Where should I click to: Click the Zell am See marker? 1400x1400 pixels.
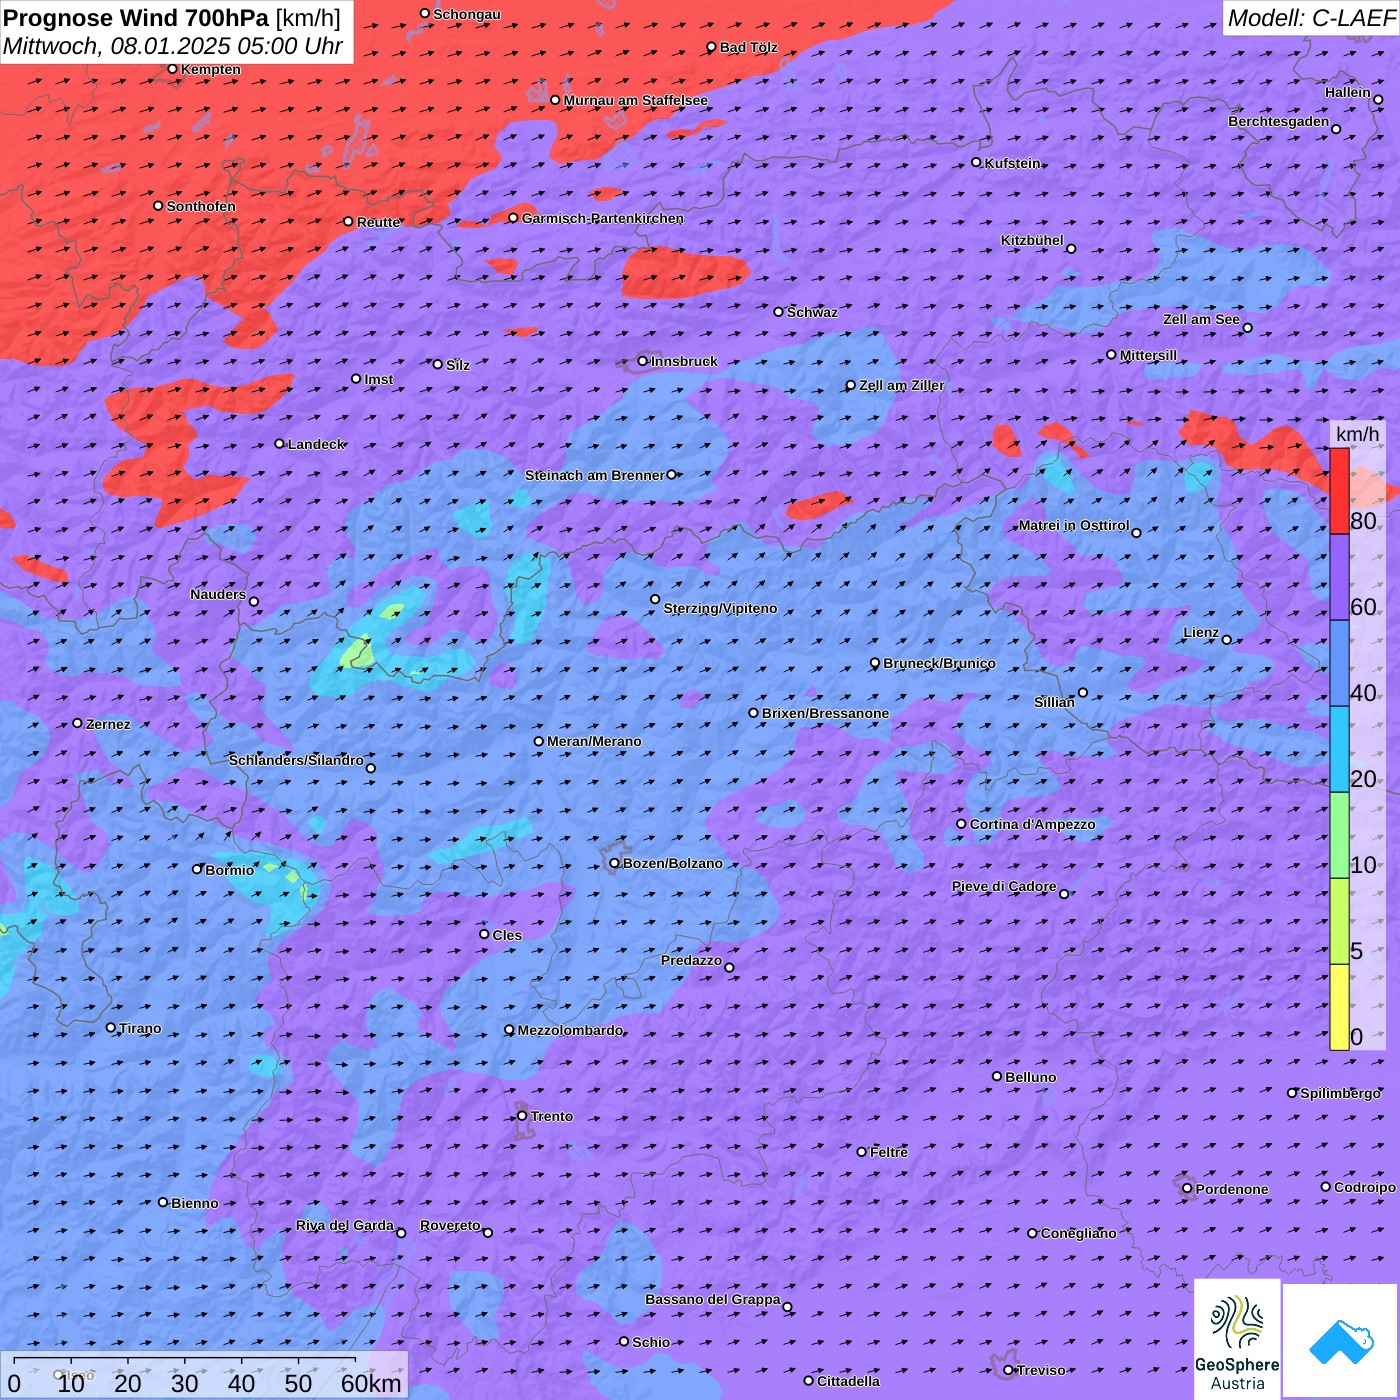[x=1247, y=328]
